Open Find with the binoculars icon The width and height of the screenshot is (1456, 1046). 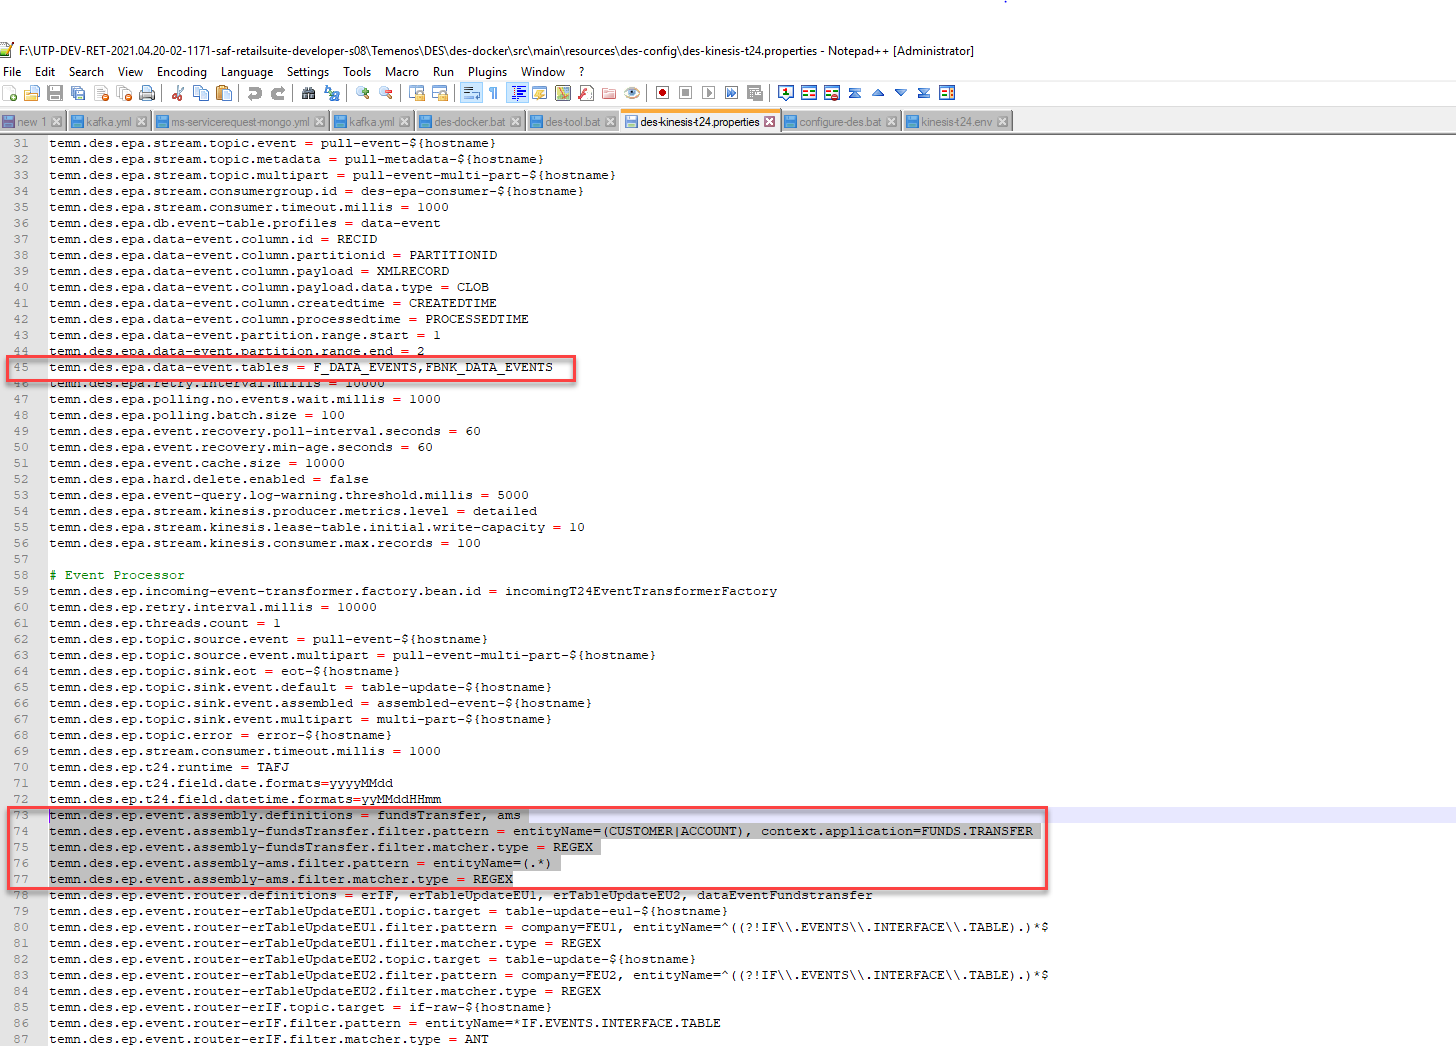(308, 93)
